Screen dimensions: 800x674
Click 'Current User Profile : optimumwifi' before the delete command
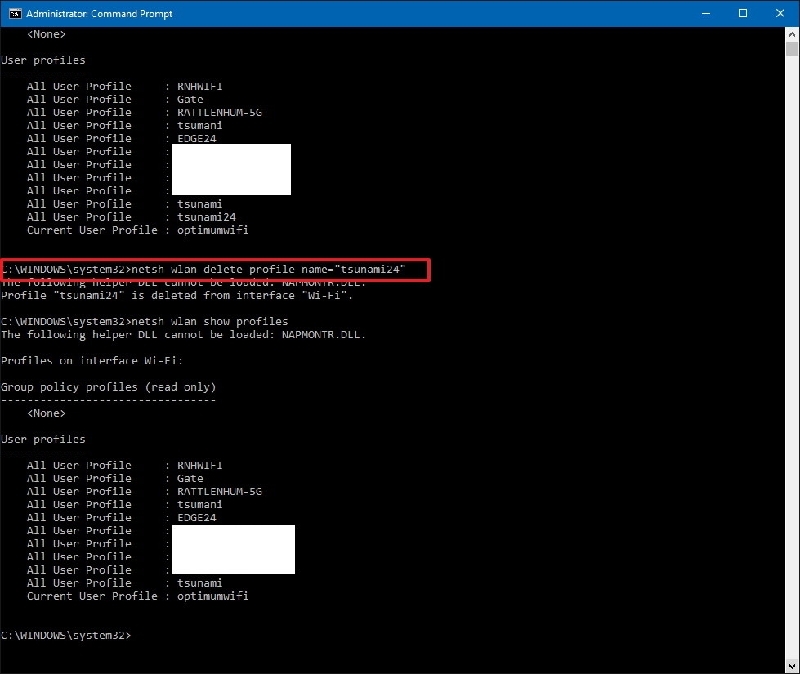(x=138, y=230)
